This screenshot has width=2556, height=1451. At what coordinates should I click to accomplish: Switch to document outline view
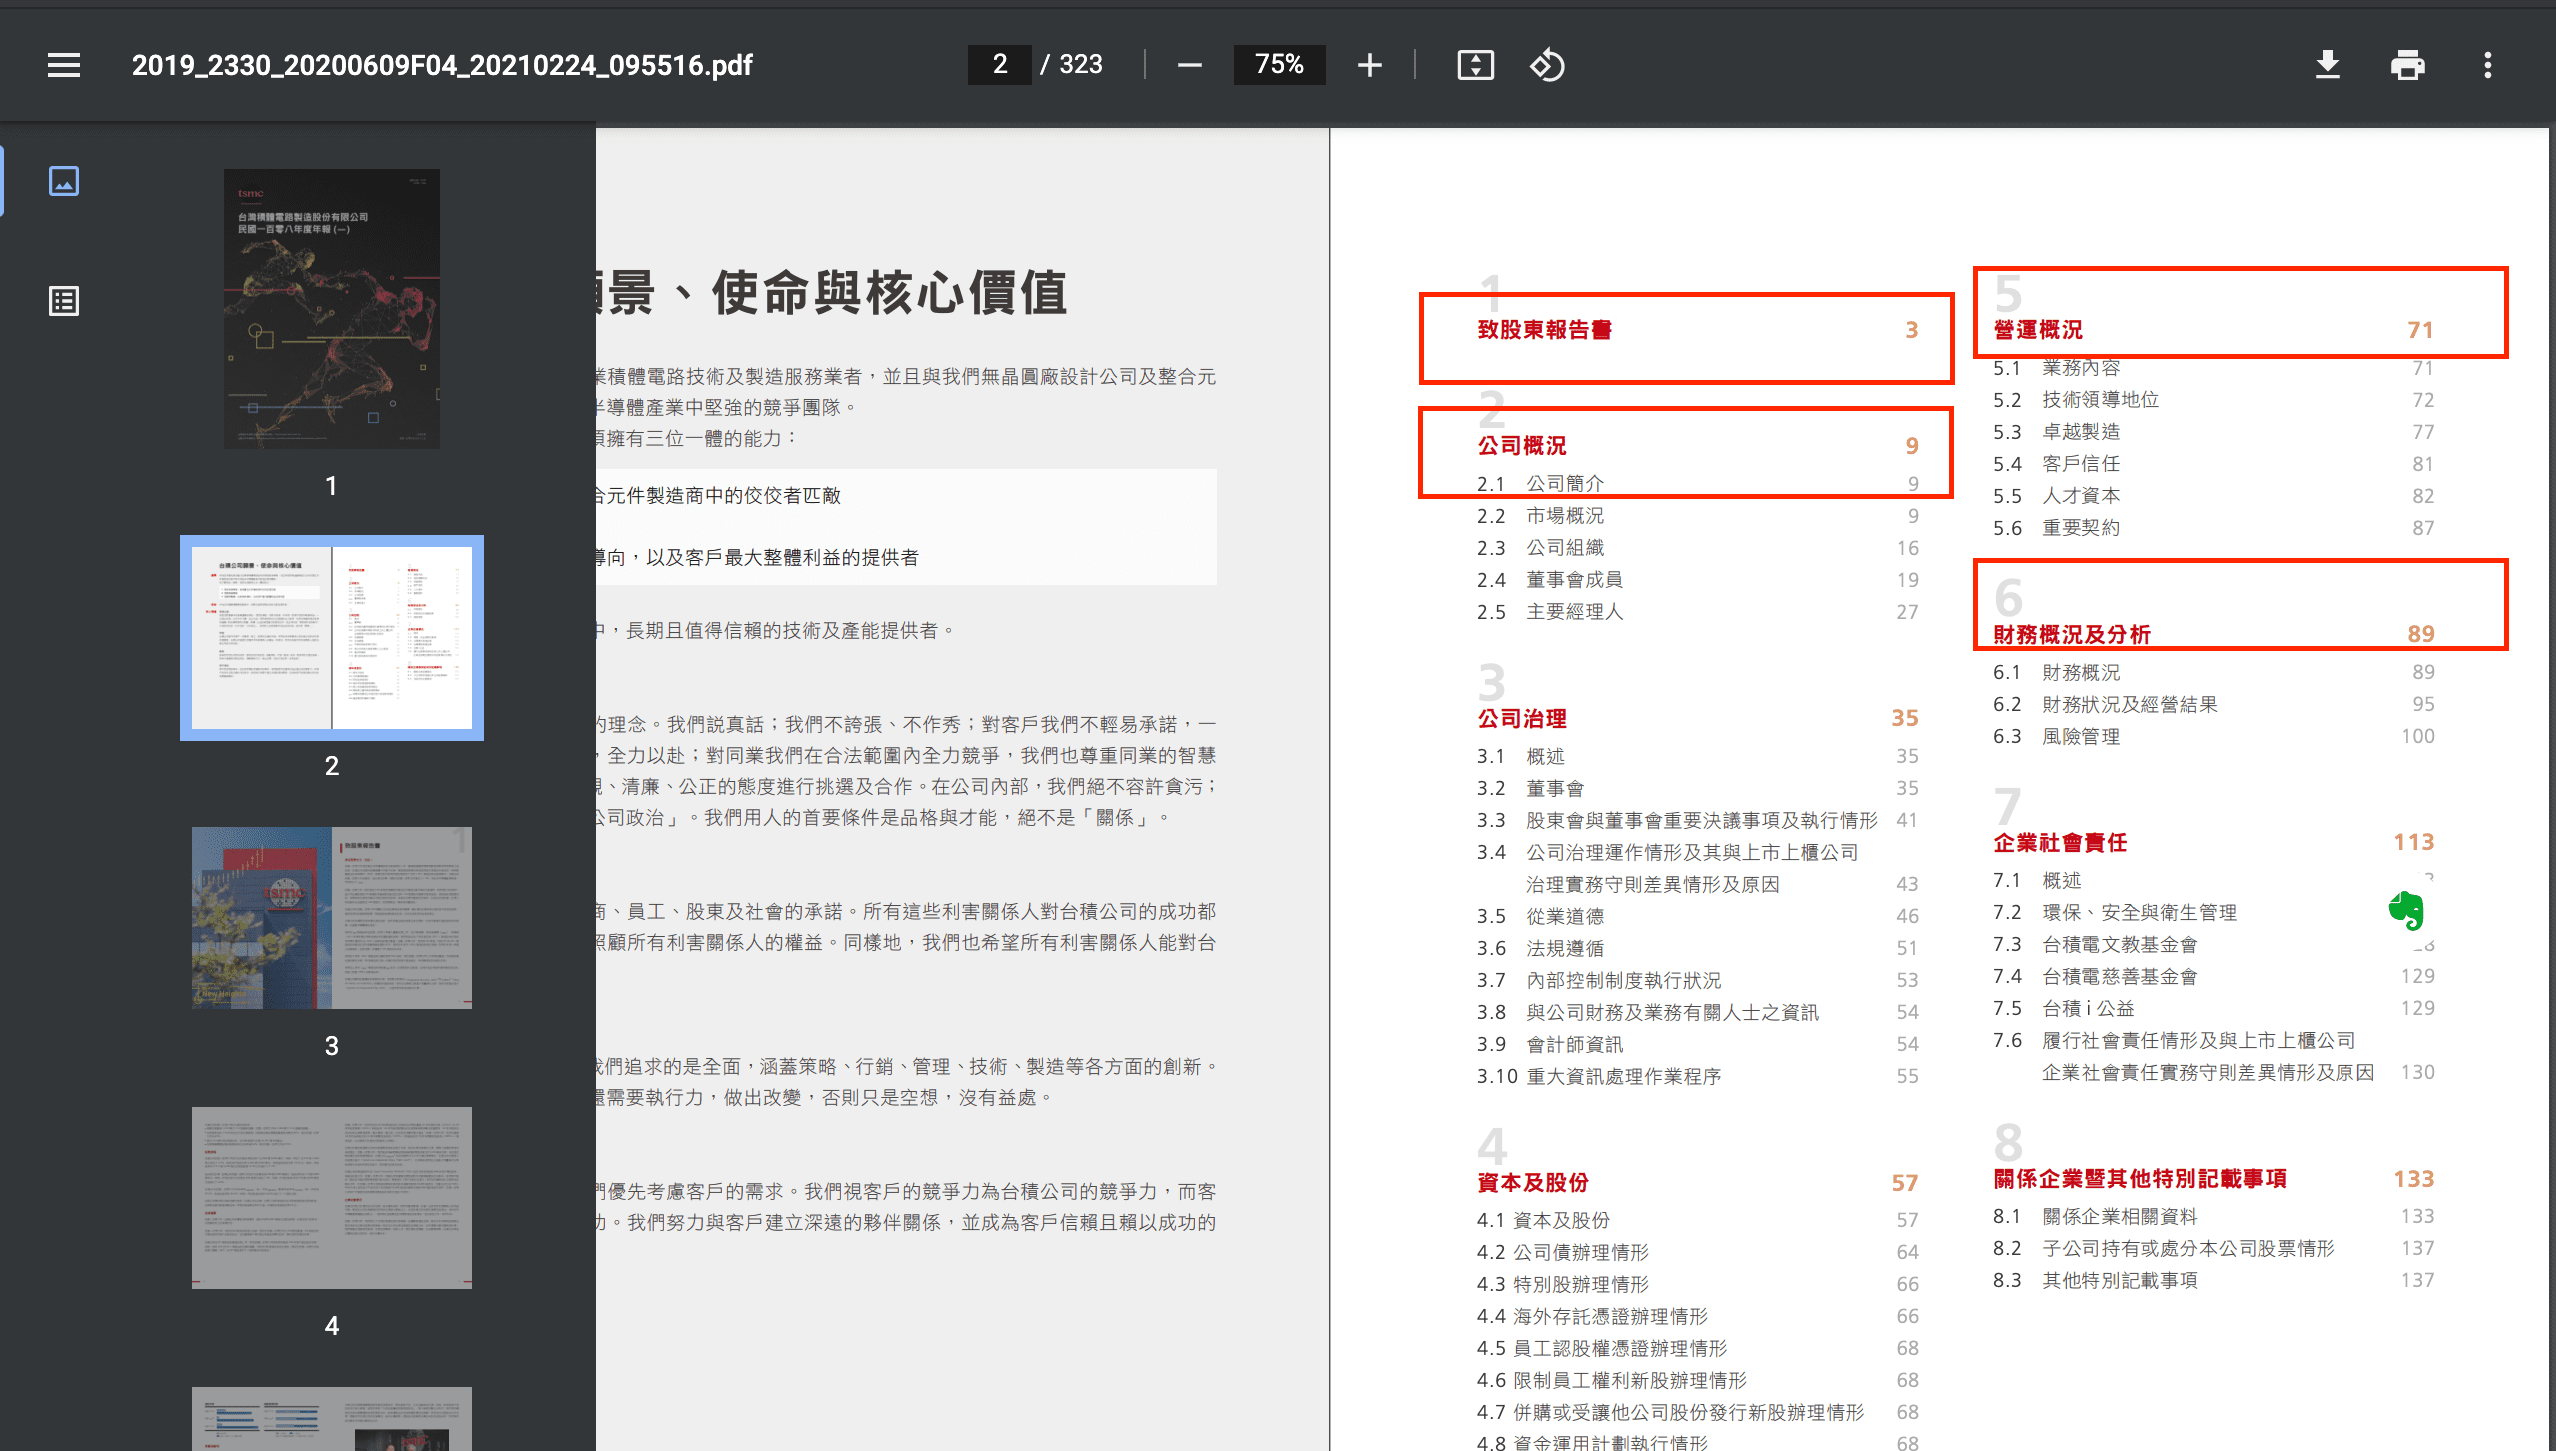(x=64, y=301)
